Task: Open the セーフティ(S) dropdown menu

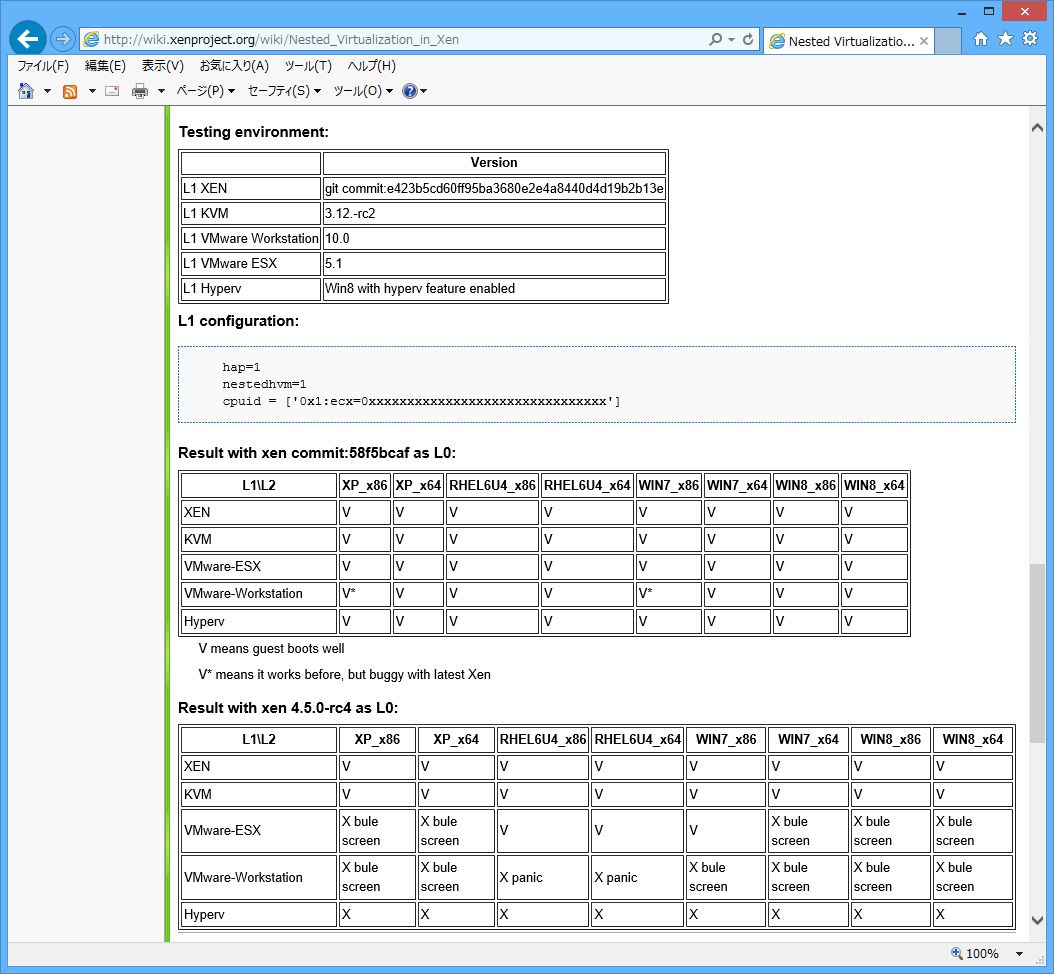Action: click(284, 91)
